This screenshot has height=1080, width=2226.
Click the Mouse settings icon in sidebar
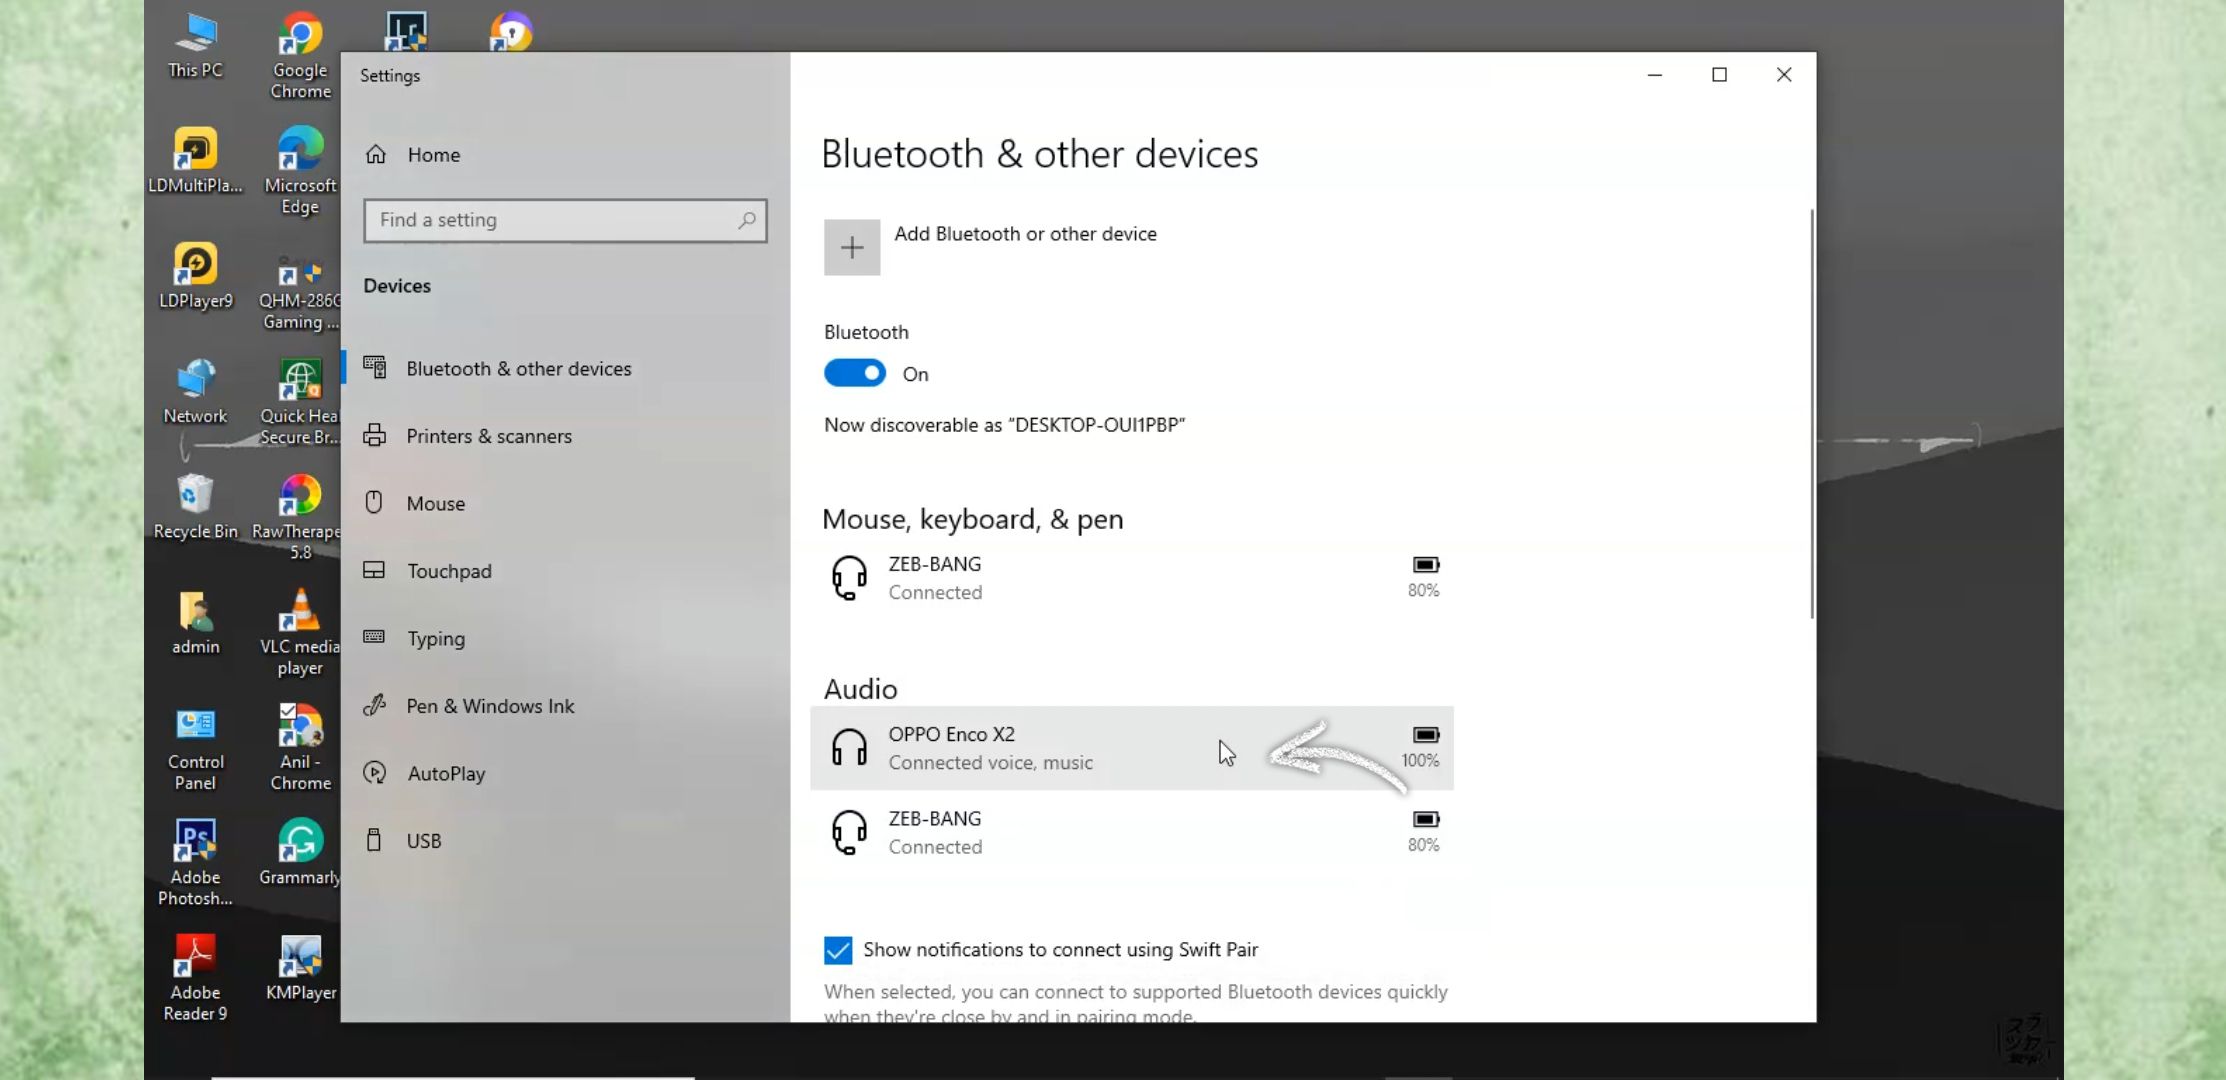pyautogui.click(x=375, y=502)
